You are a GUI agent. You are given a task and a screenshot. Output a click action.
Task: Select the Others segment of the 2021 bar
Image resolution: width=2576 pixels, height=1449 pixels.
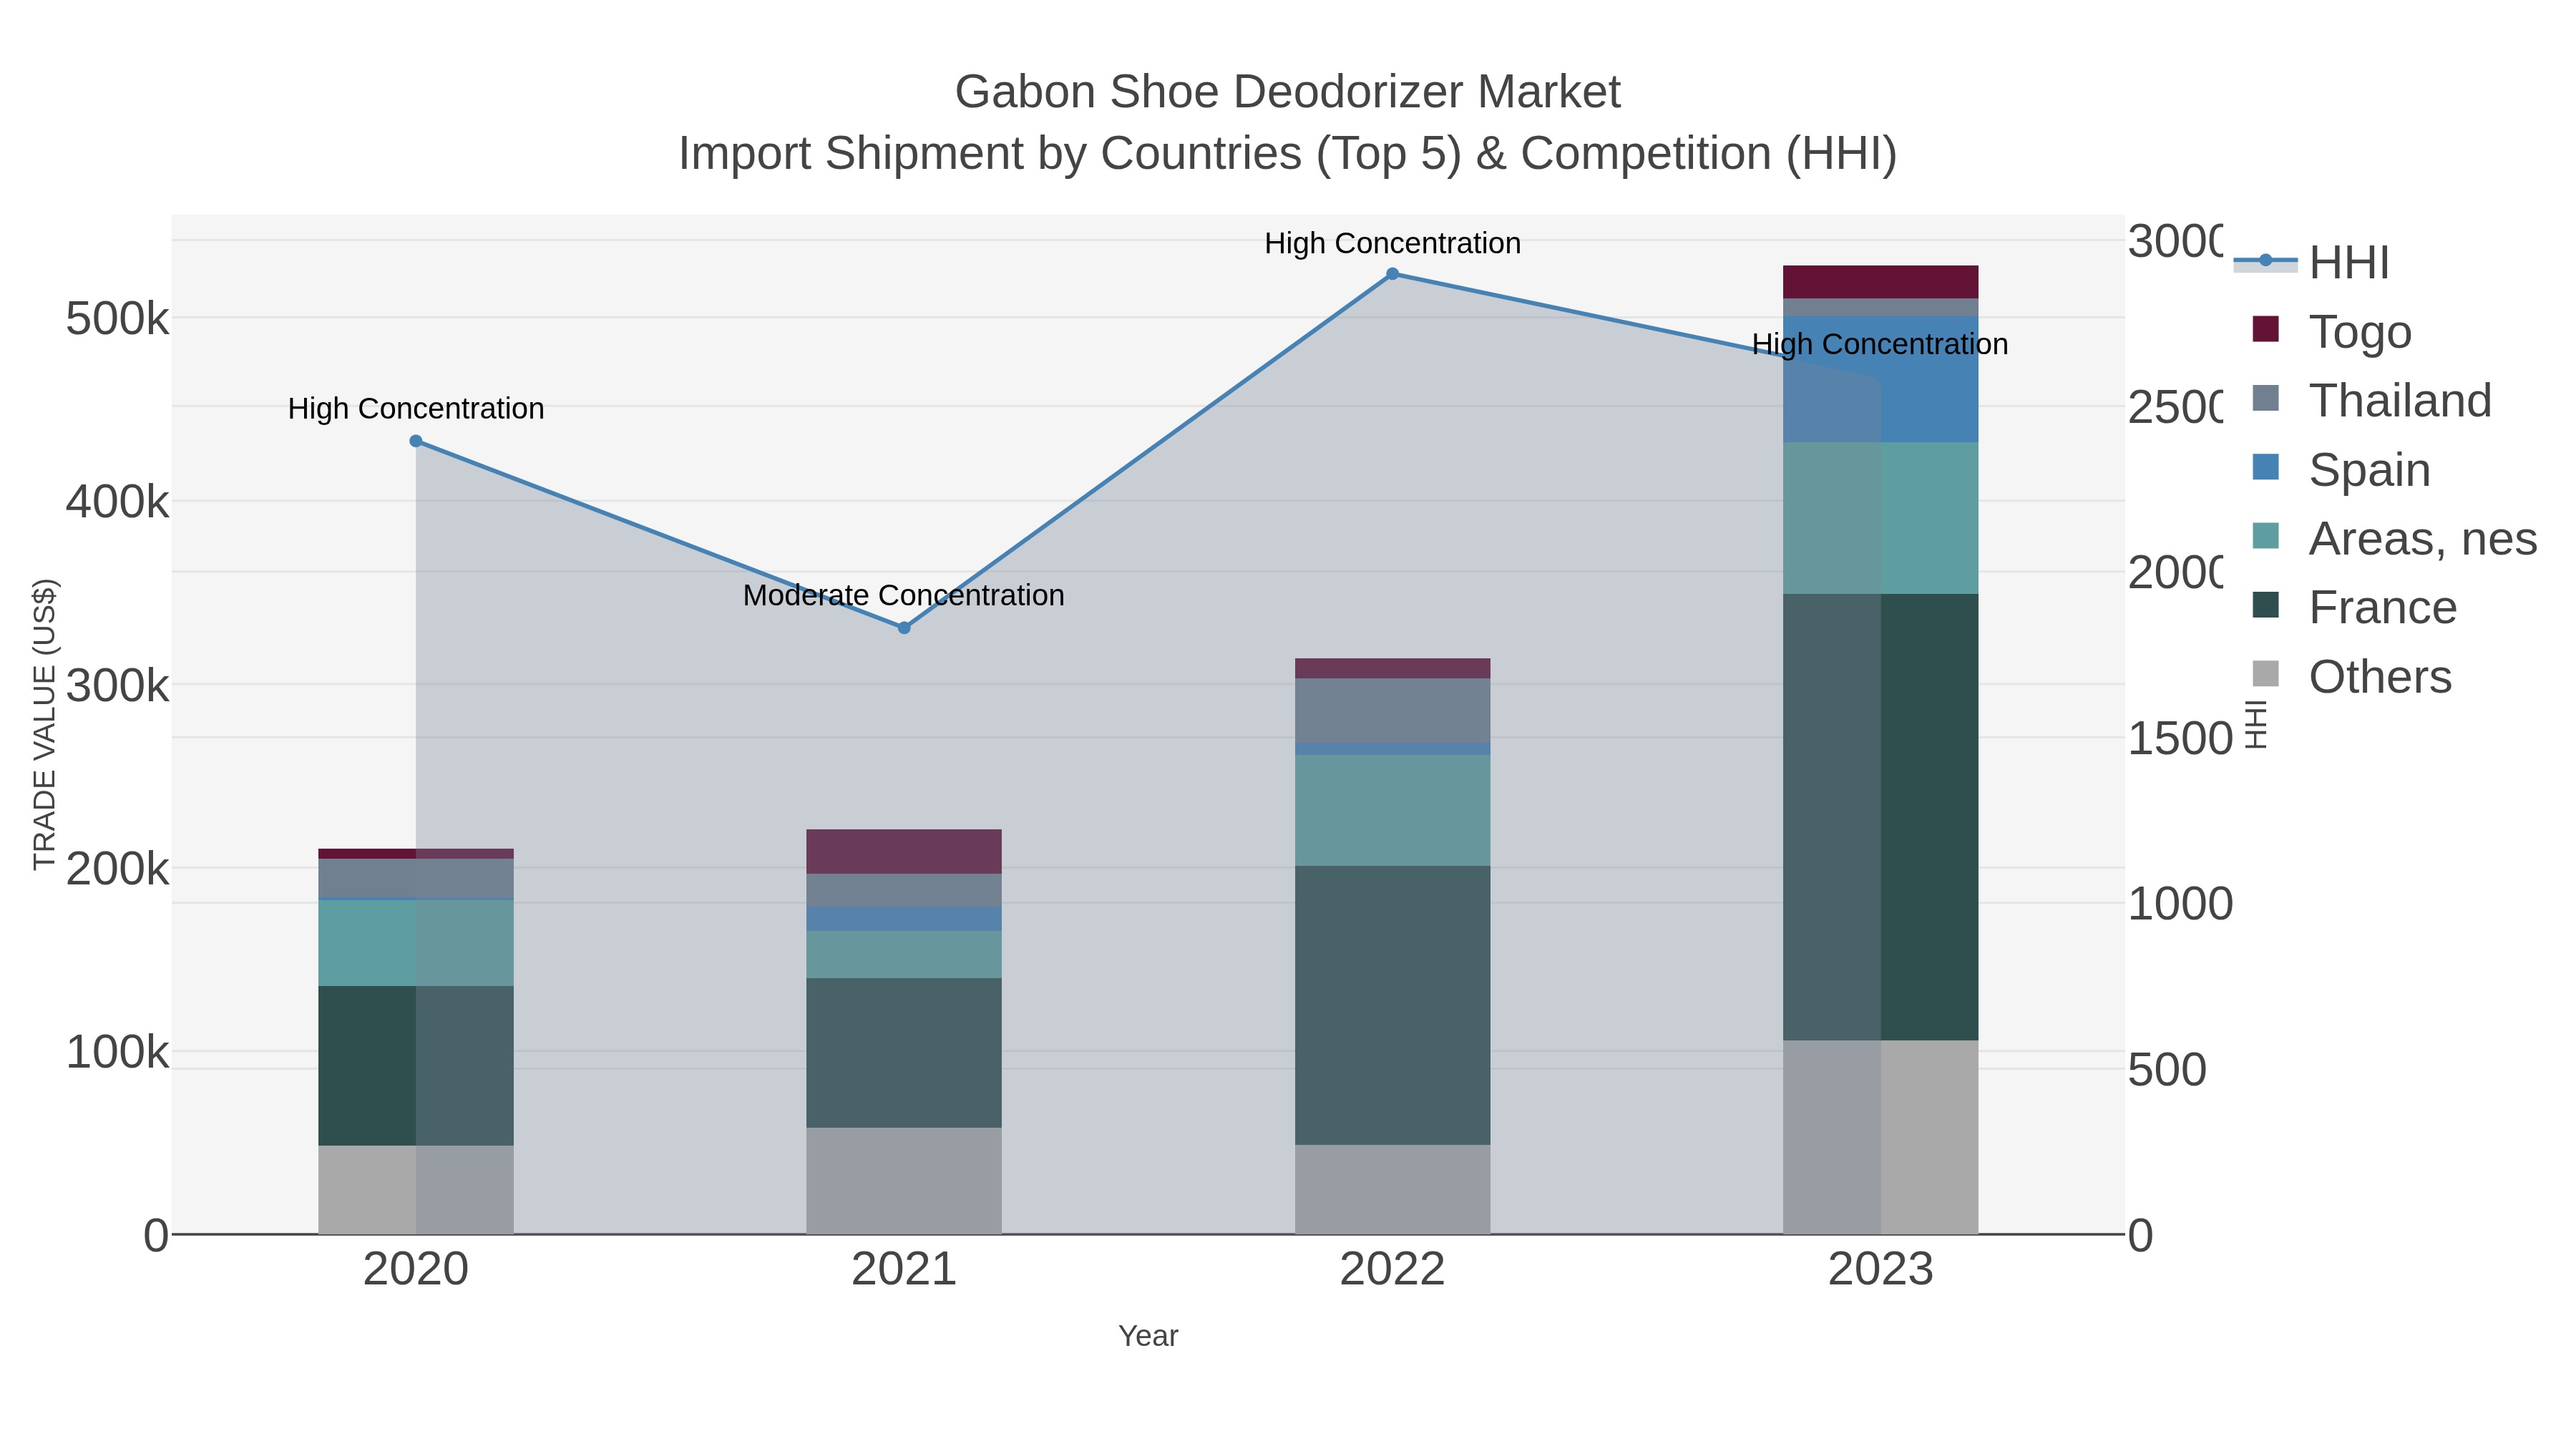904,1181
